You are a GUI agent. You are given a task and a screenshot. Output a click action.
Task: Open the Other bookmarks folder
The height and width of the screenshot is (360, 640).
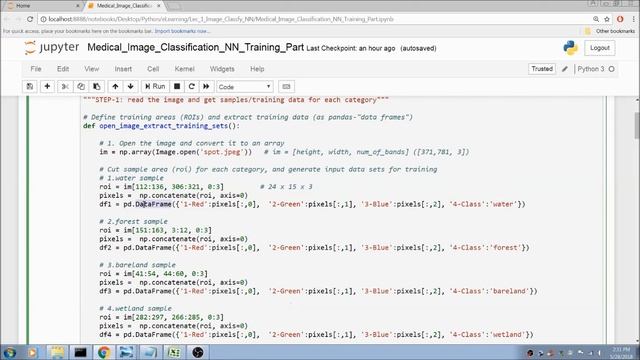pos(609,31)
